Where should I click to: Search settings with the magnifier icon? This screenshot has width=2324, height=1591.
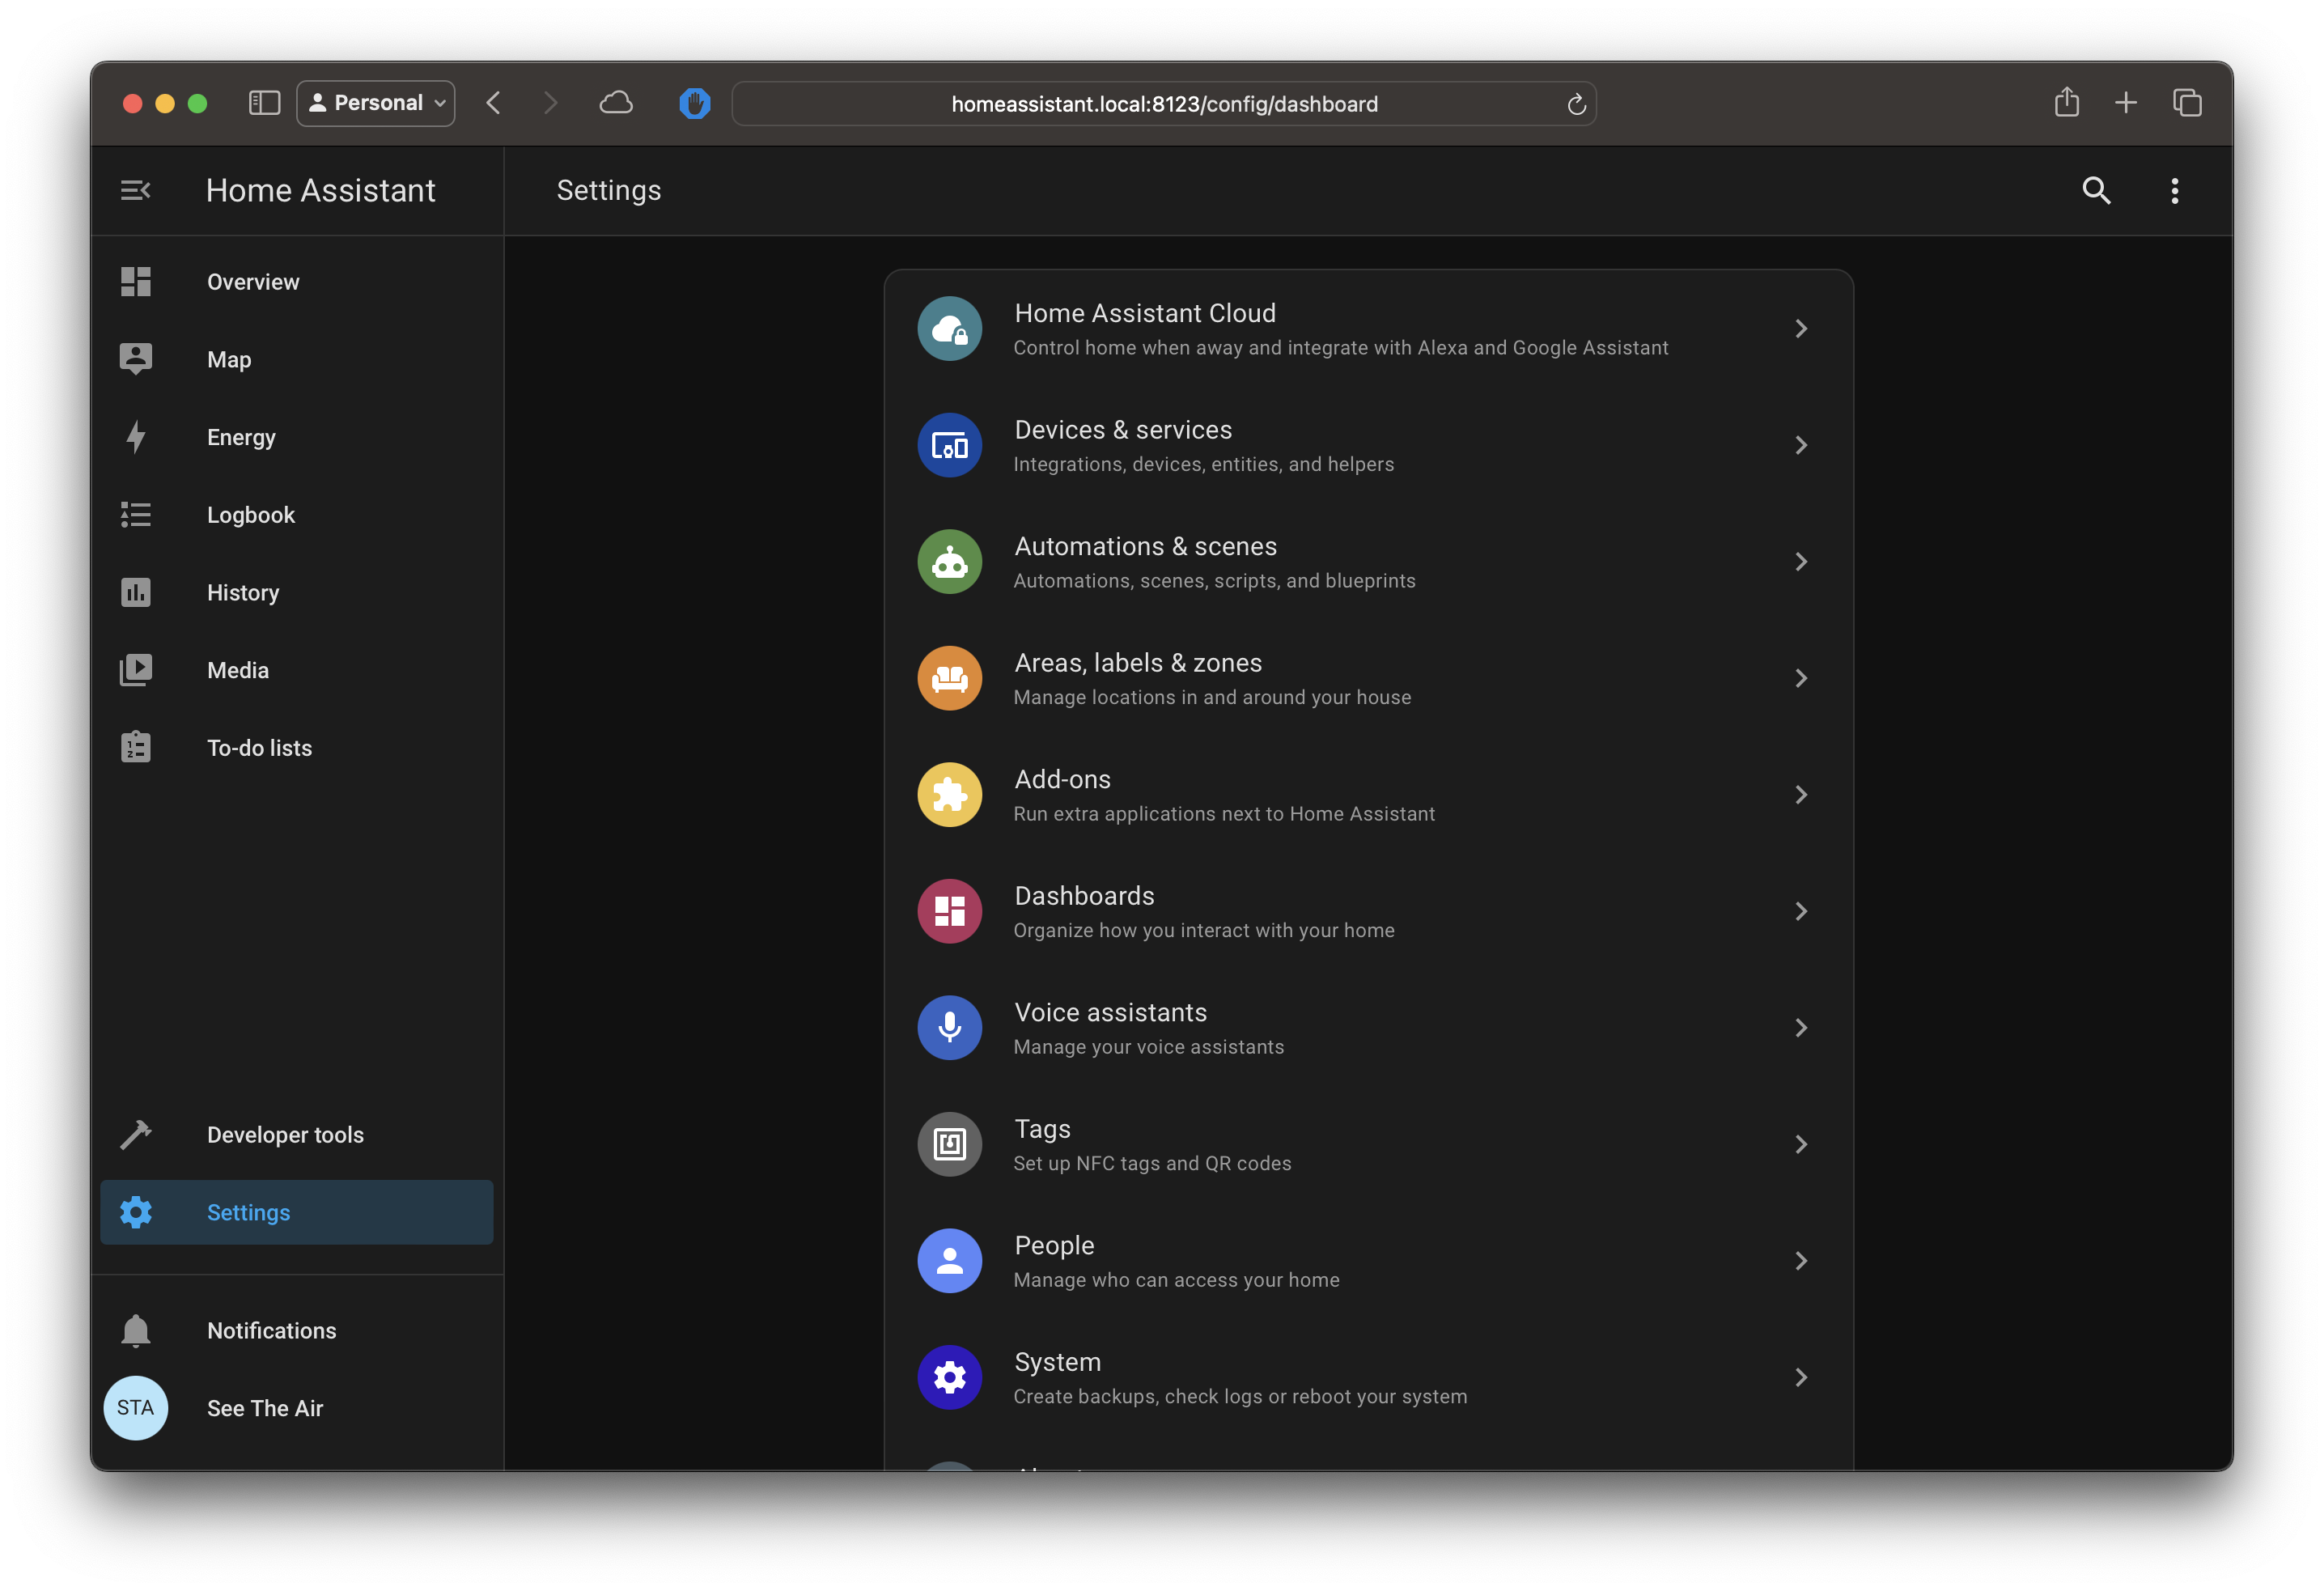[2096, 190]
